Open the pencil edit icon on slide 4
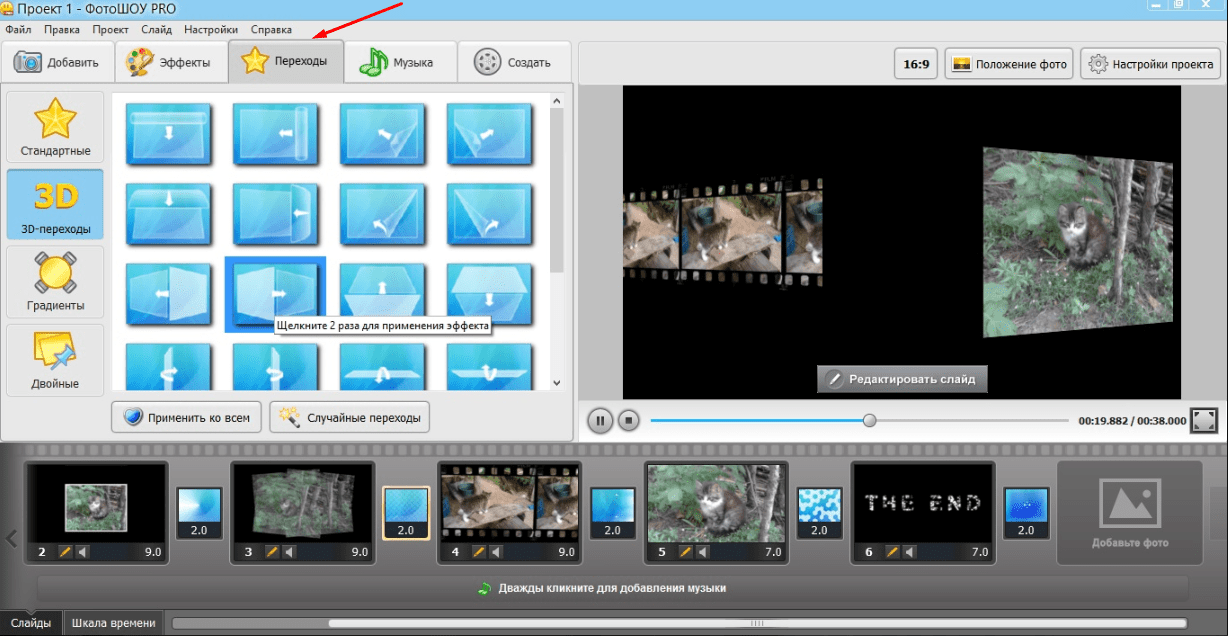This screenshot has height=636, width=1228. 479,552
